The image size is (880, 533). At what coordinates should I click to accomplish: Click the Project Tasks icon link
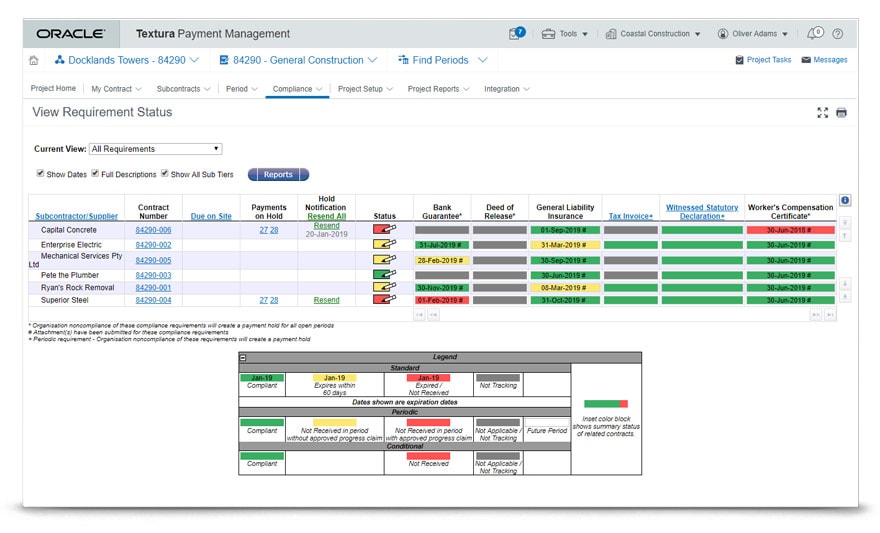click(739, 60)
